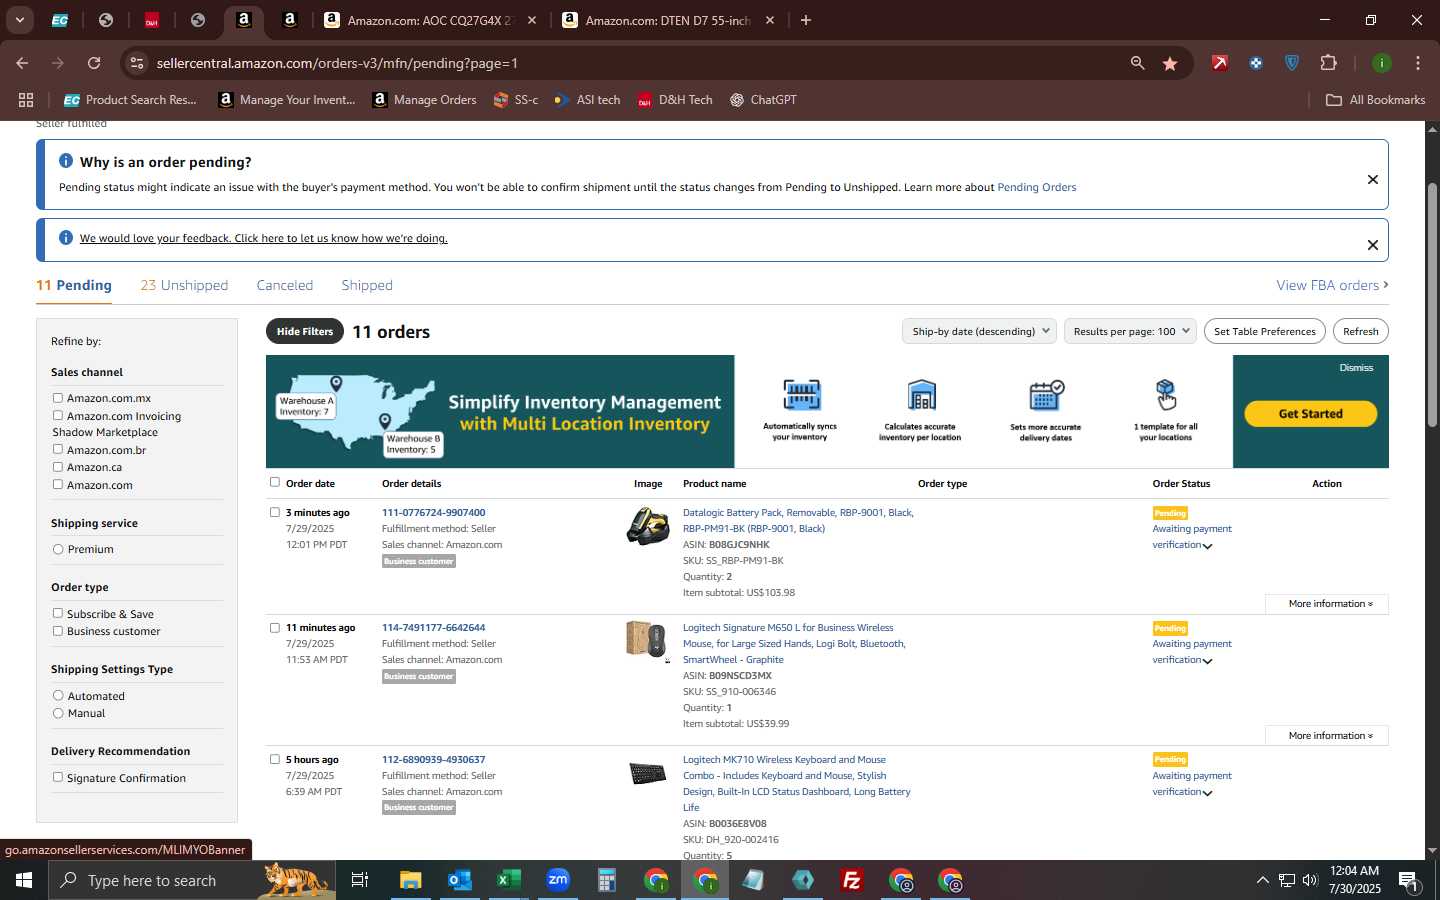Tick the Amazon.com sales channel checkbox
Screen dimensions: 1440x900
[x=58, y=485]
